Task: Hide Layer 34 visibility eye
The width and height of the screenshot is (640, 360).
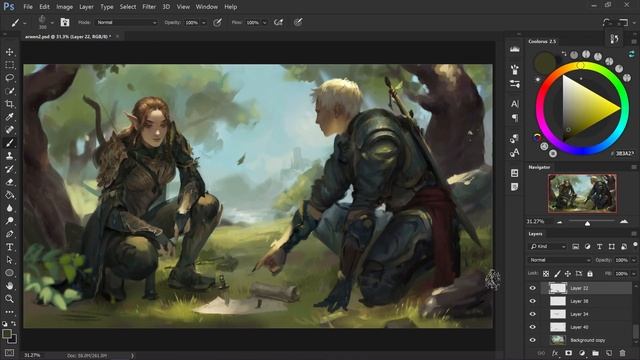Action: pyautogui.click(x=533, y=314)
